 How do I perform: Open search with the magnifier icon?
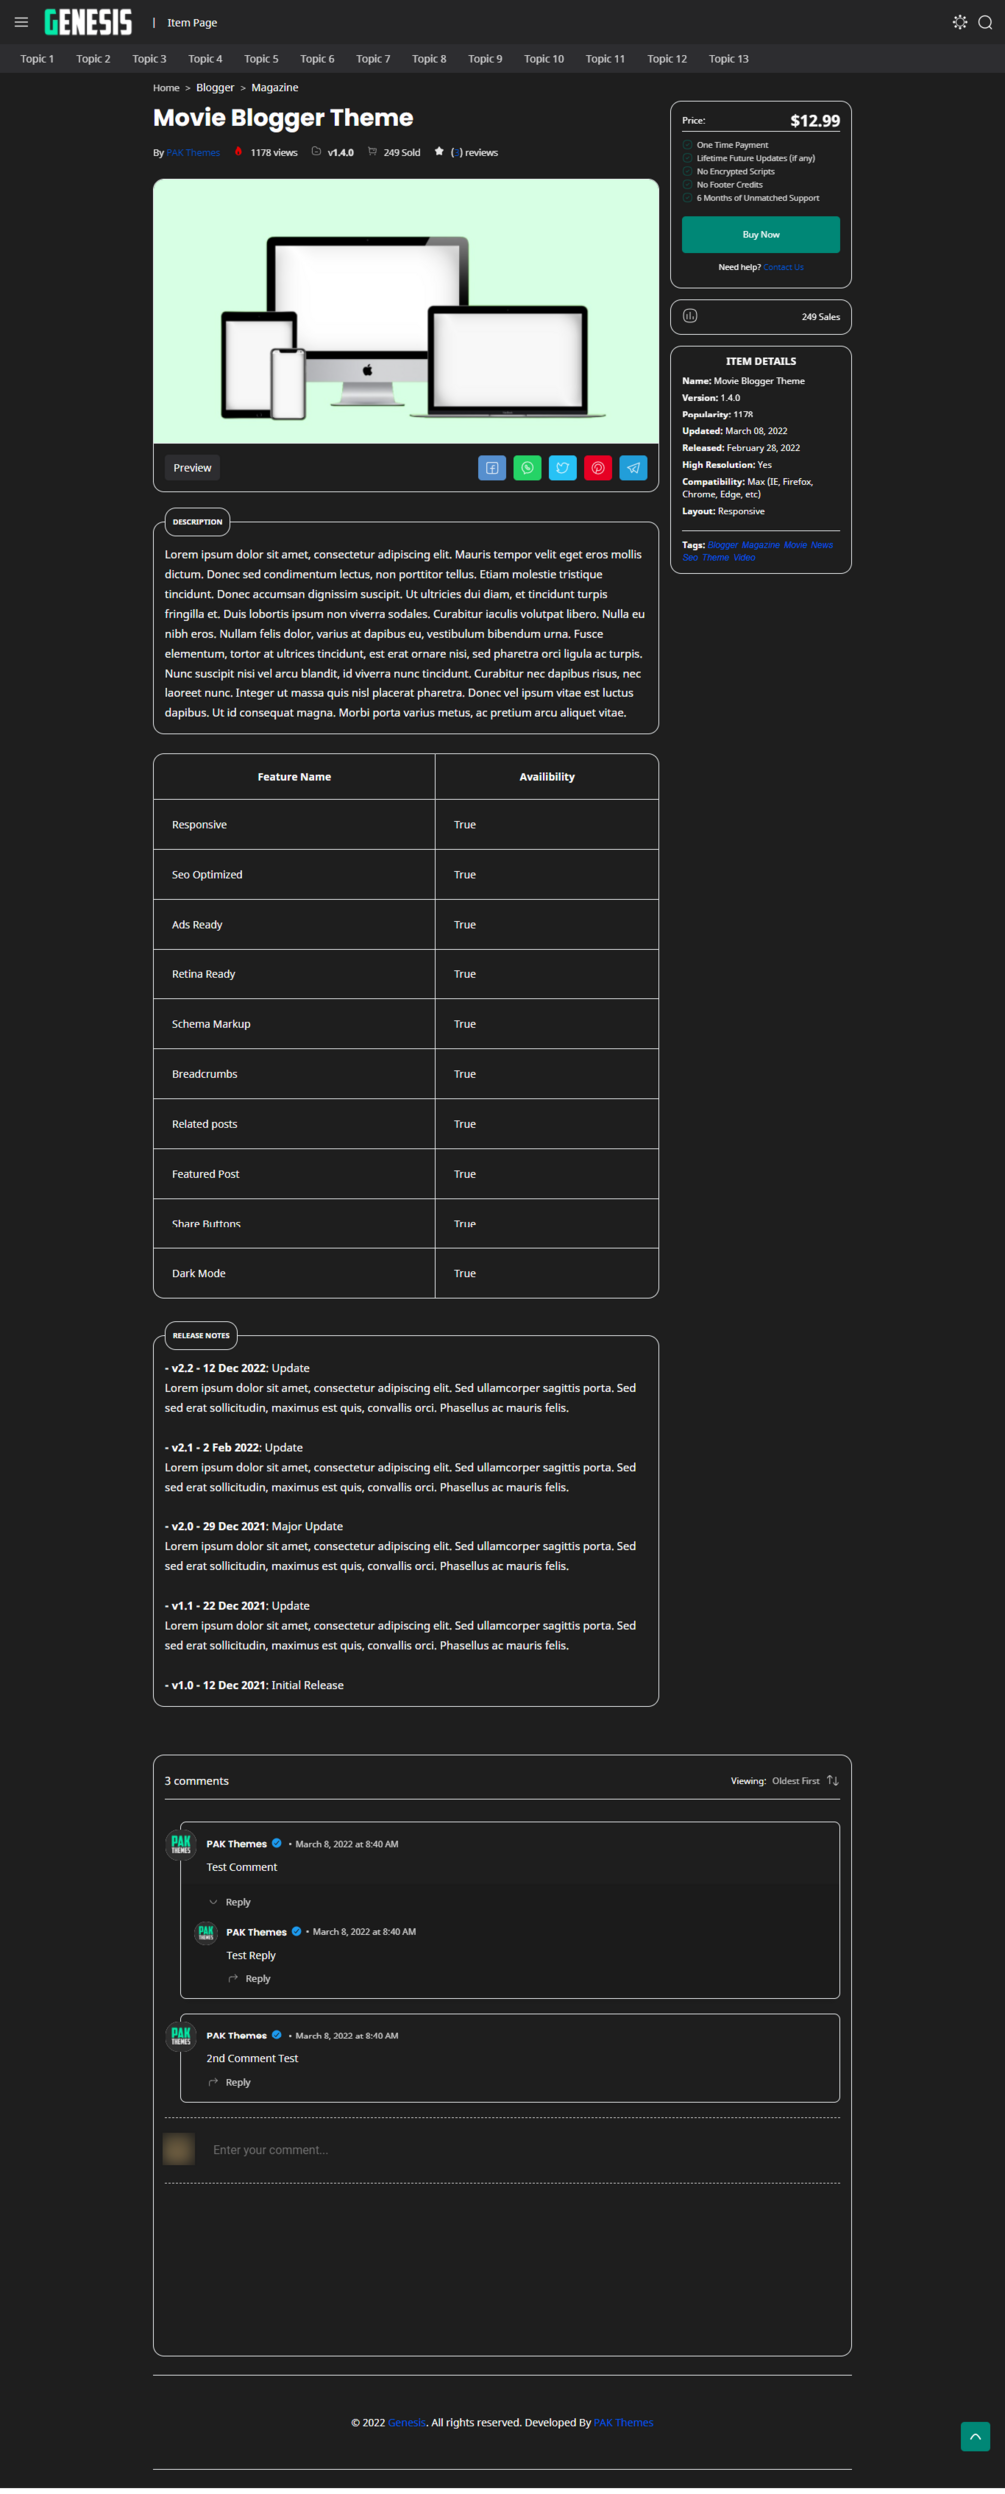click(985, 22)
